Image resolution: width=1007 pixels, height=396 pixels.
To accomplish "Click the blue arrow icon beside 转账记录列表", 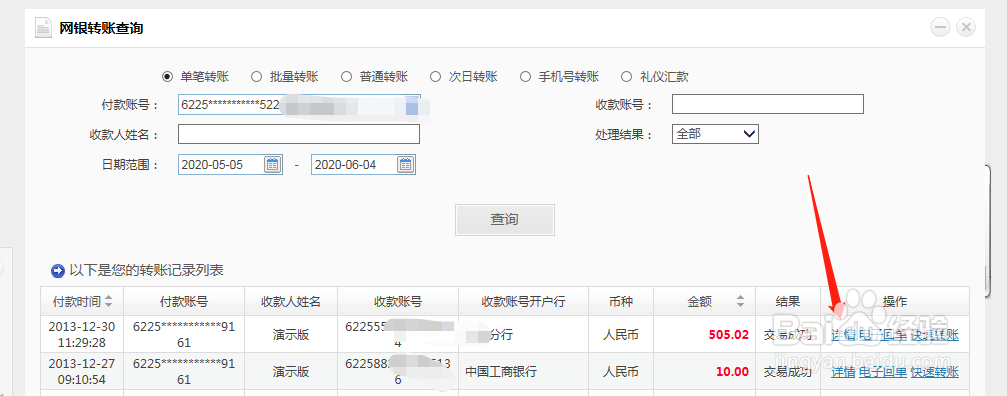I will (x=58, y=271).
